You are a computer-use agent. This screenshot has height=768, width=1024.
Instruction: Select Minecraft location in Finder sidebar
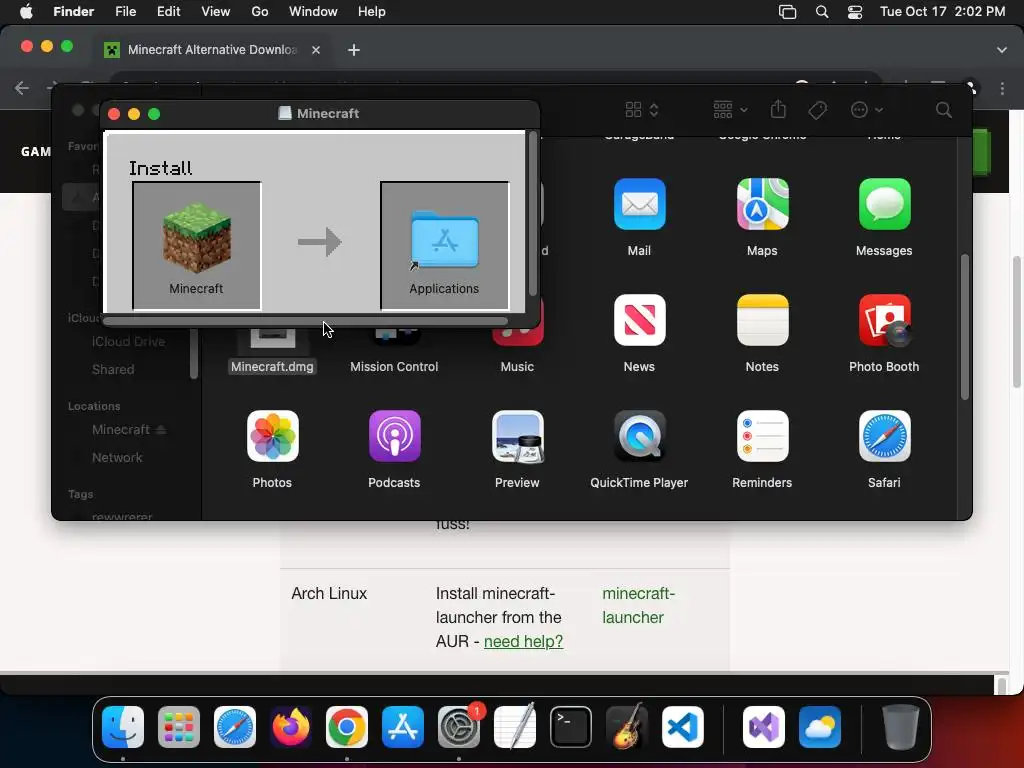coord(121,430)
